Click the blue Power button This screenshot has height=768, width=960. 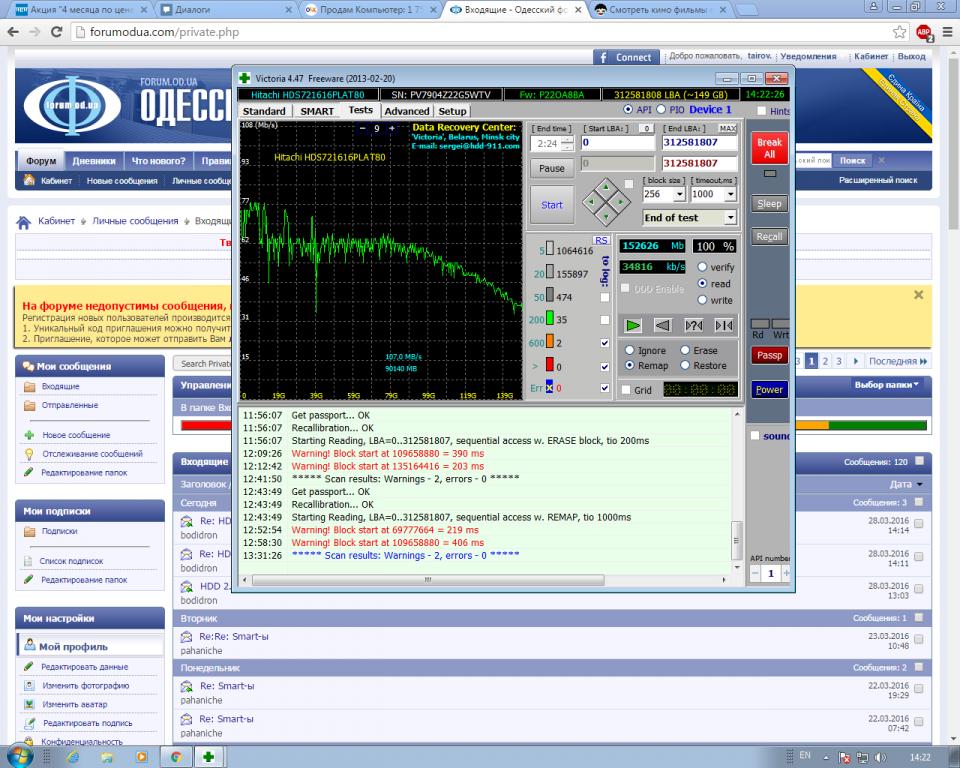[x=770, y=390]
